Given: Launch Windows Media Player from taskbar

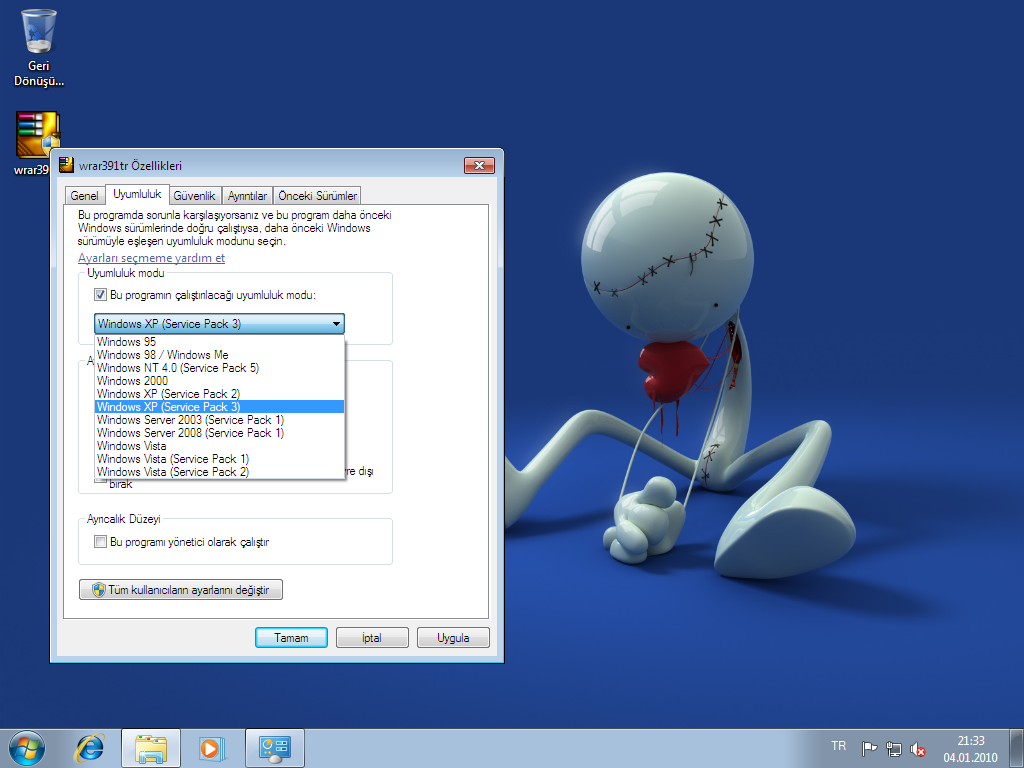Looking at the screenshot, I should coord(212,748).
